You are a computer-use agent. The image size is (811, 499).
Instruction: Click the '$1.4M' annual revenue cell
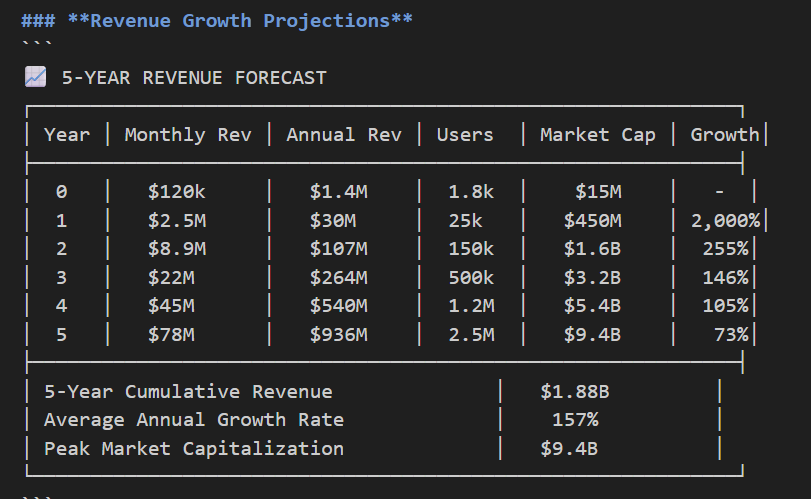pyautogui.click(x=338, y=192)
